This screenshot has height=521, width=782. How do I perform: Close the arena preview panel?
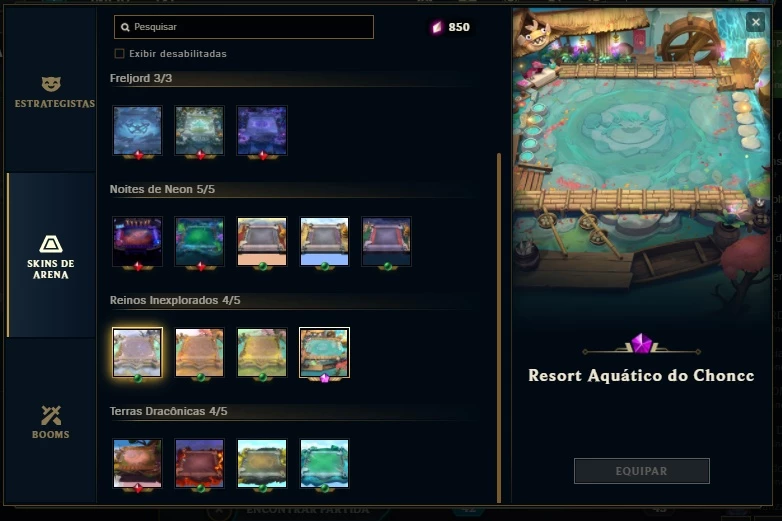click(x=756, y=22)
